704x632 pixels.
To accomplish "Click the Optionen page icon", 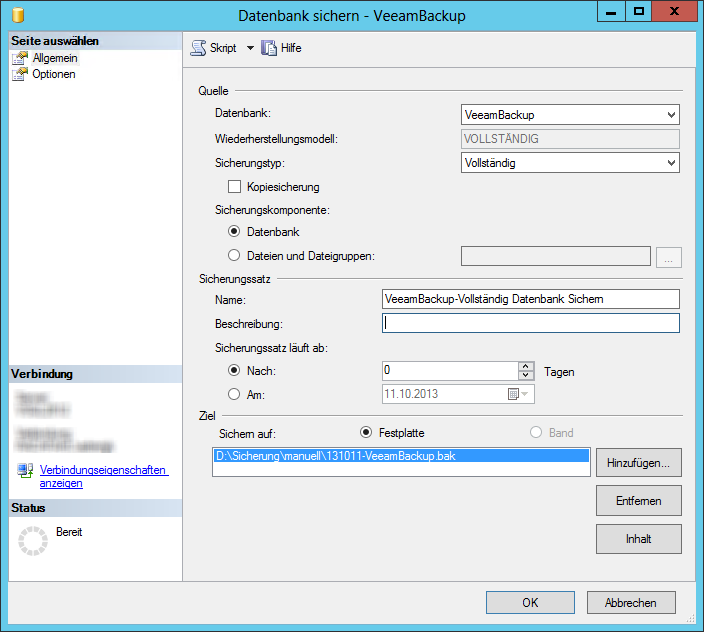I will (20, 74).
